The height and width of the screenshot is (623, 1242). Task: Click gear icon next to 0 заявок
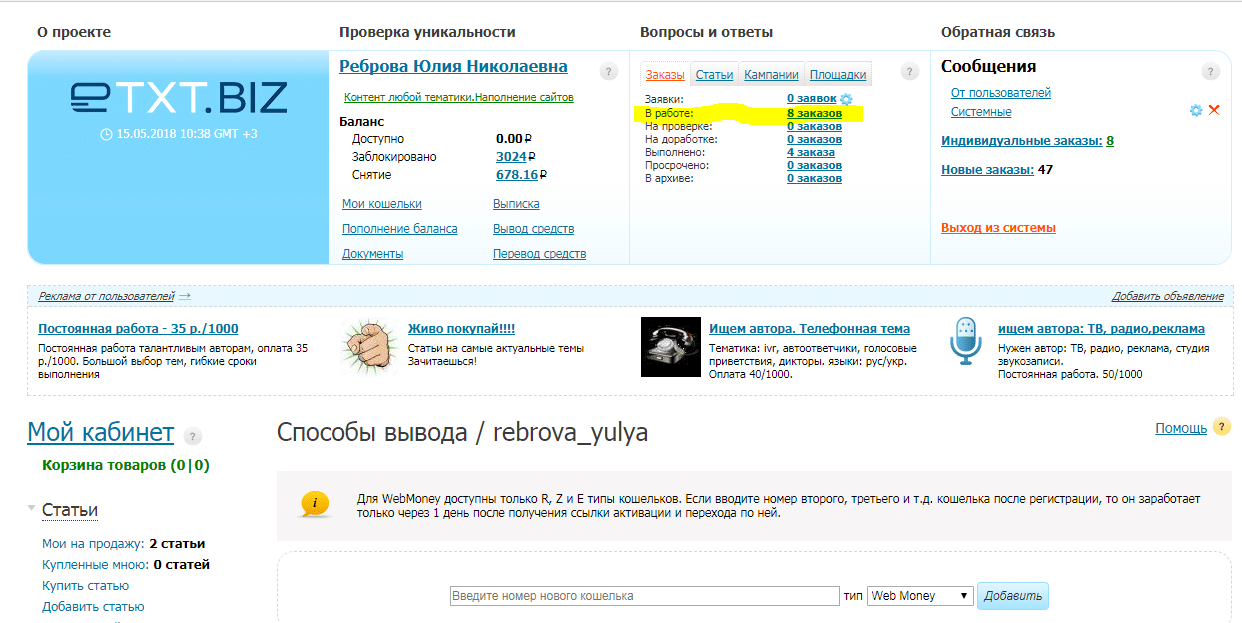846,99
